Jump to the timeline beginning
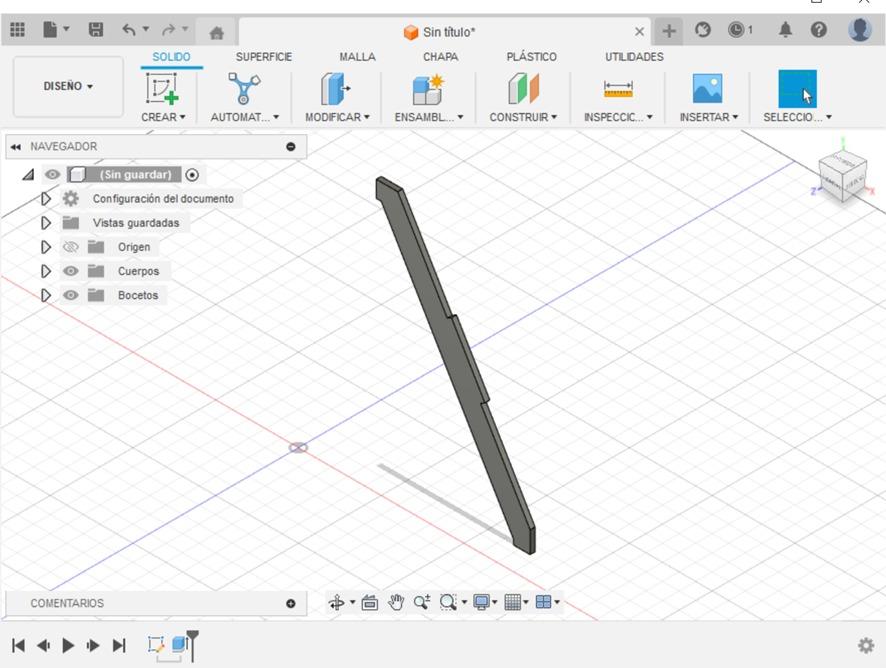886x668 pixels. 18,645
